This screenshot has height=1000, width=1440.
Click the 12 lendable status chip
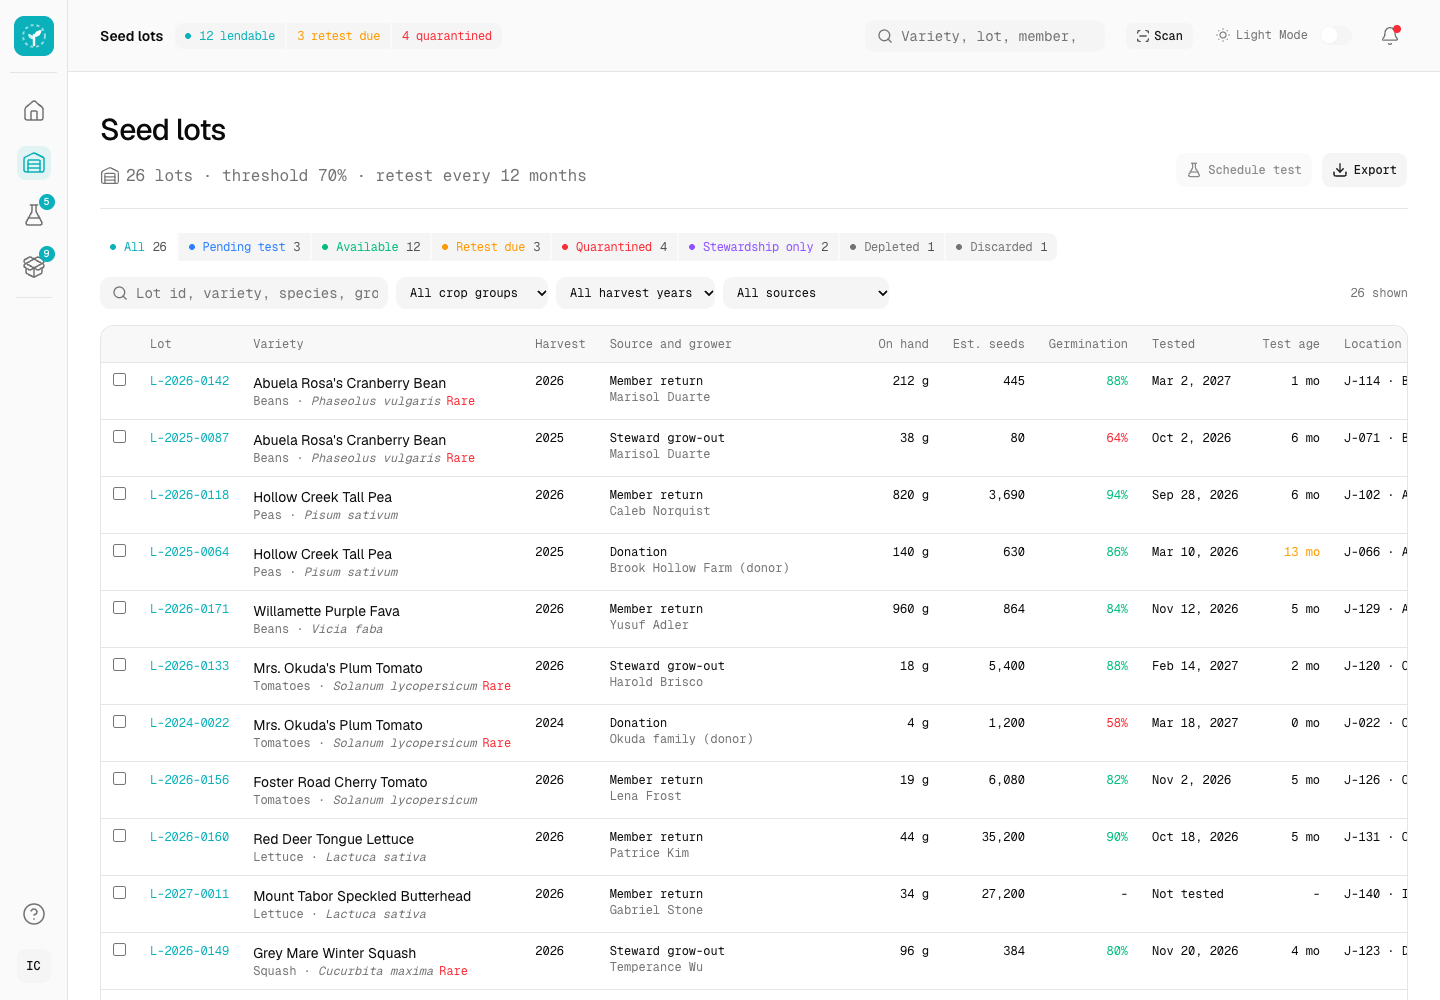pos(230,36)
